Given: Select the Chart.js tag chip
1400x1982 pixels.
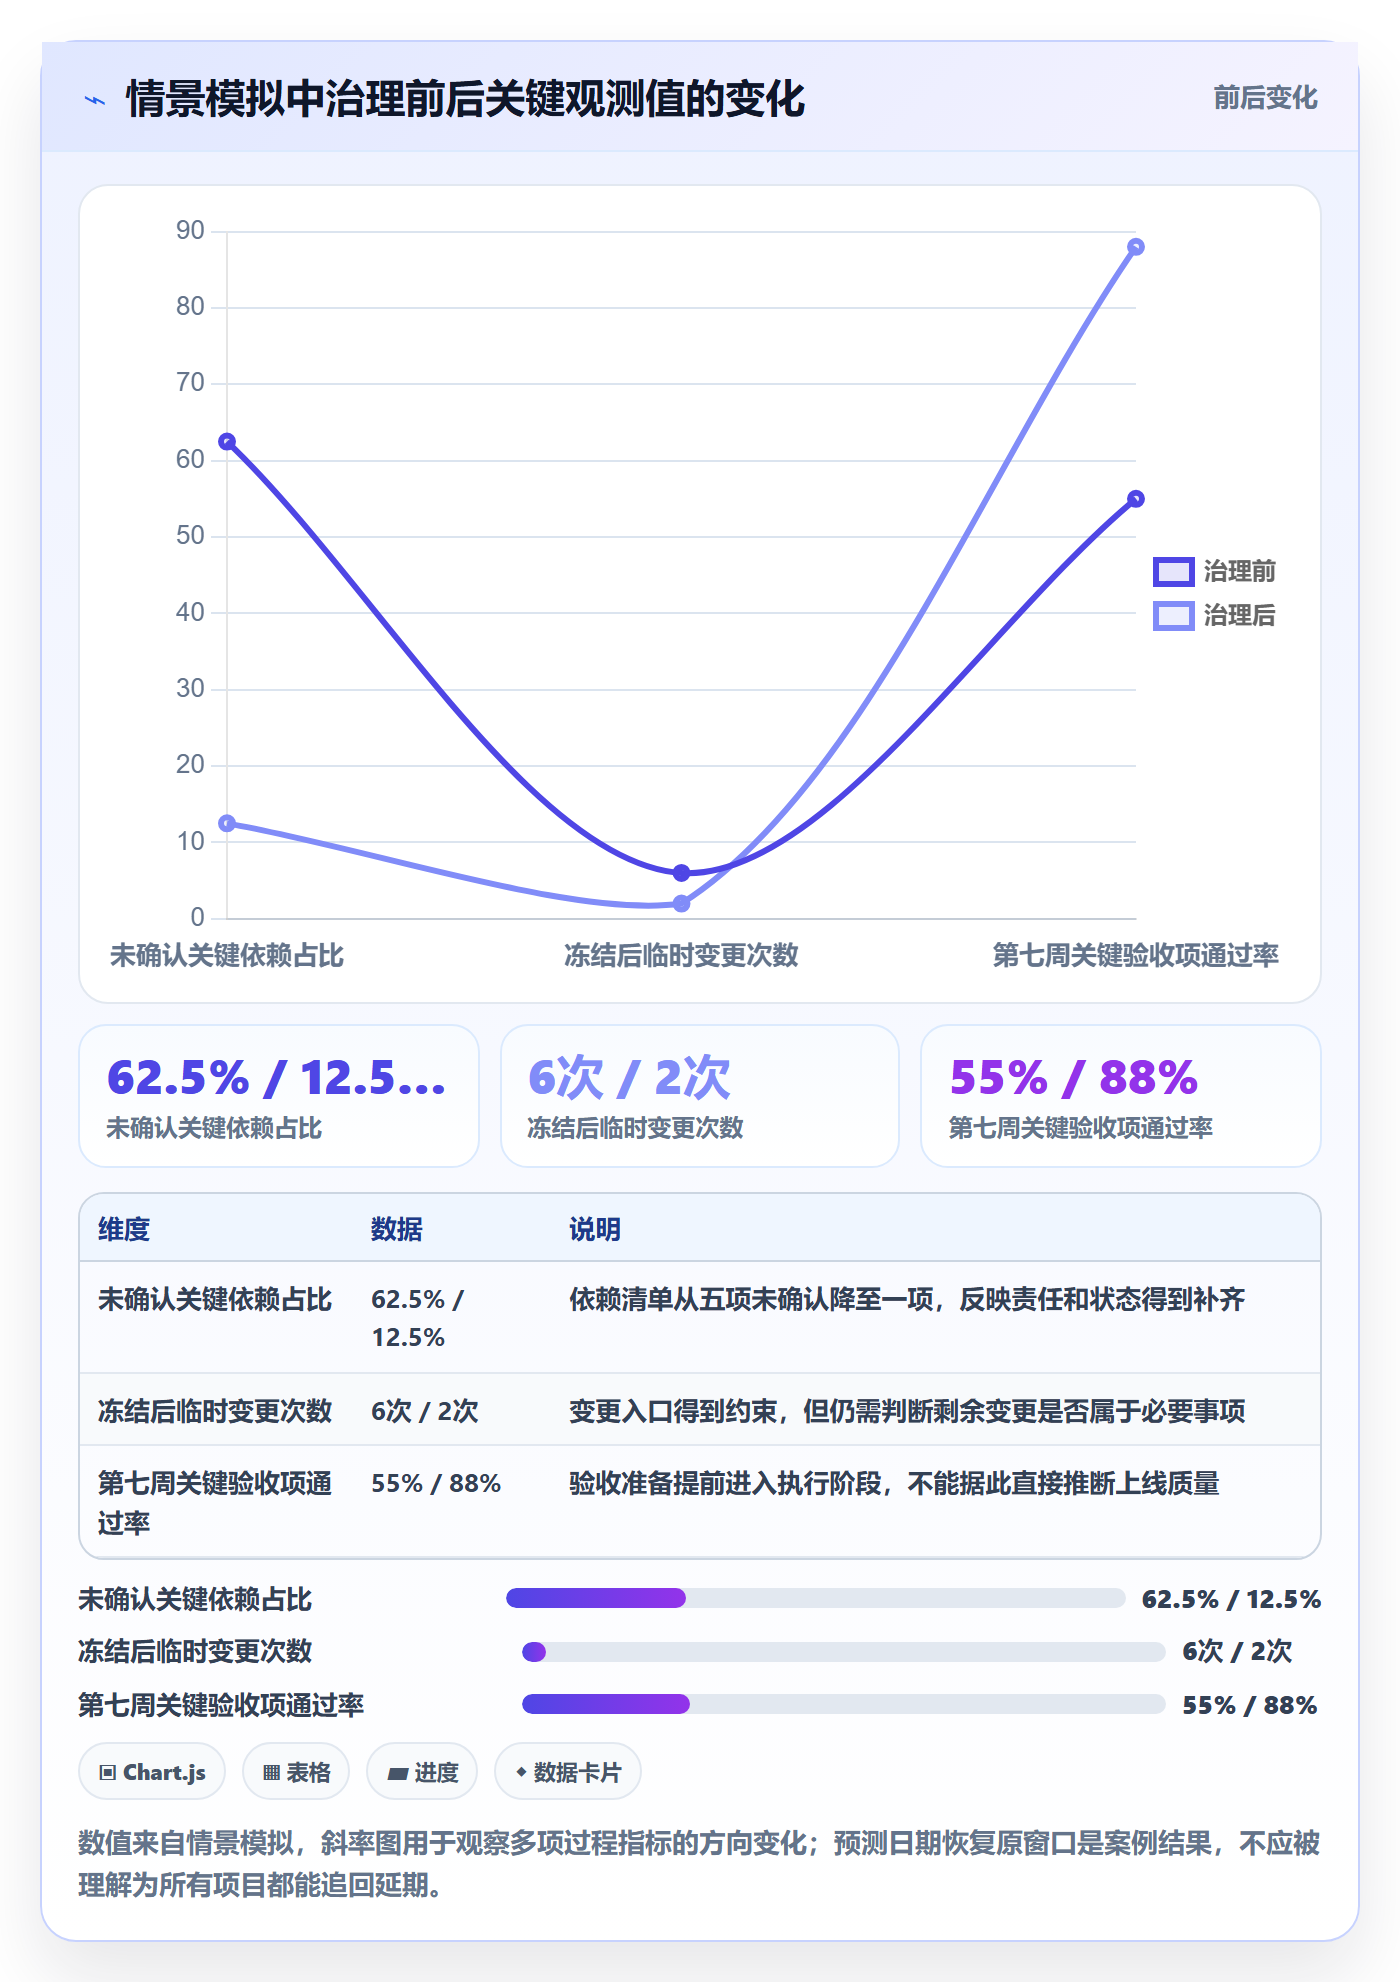Looking at the screenshot, I should [x=152, y=1772].
